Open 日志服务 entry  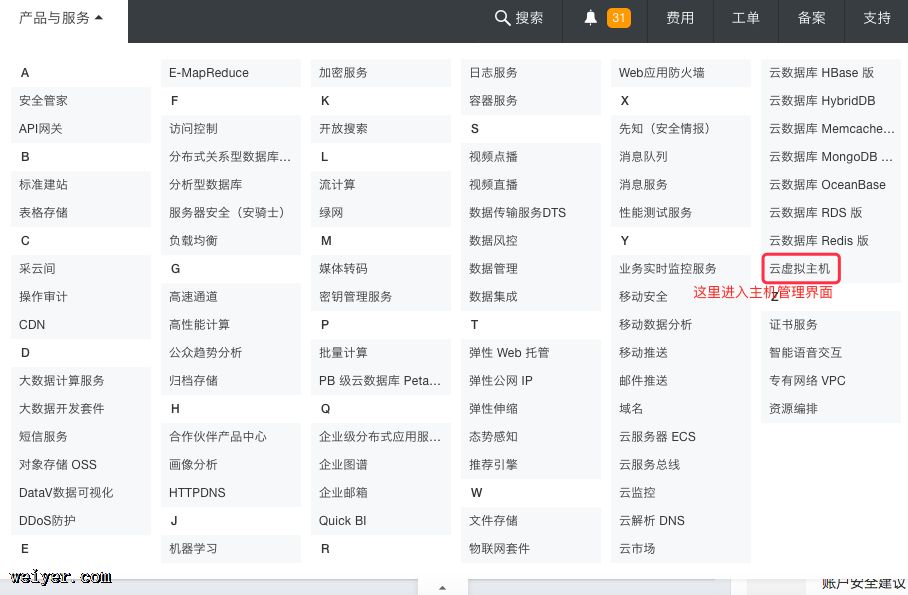493,73
